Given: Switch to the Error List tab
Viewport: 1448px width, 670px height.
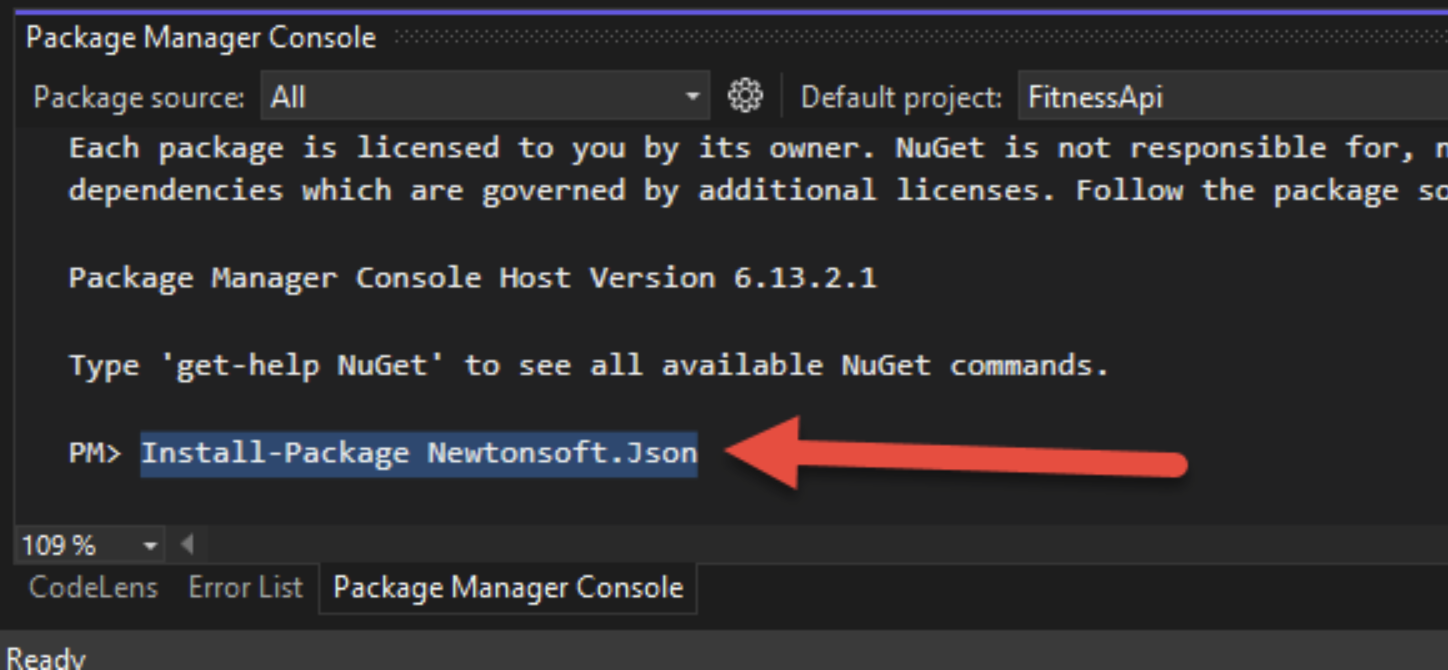Looking at the screenshot, I should pyautogui.click(x=245, y=587).
